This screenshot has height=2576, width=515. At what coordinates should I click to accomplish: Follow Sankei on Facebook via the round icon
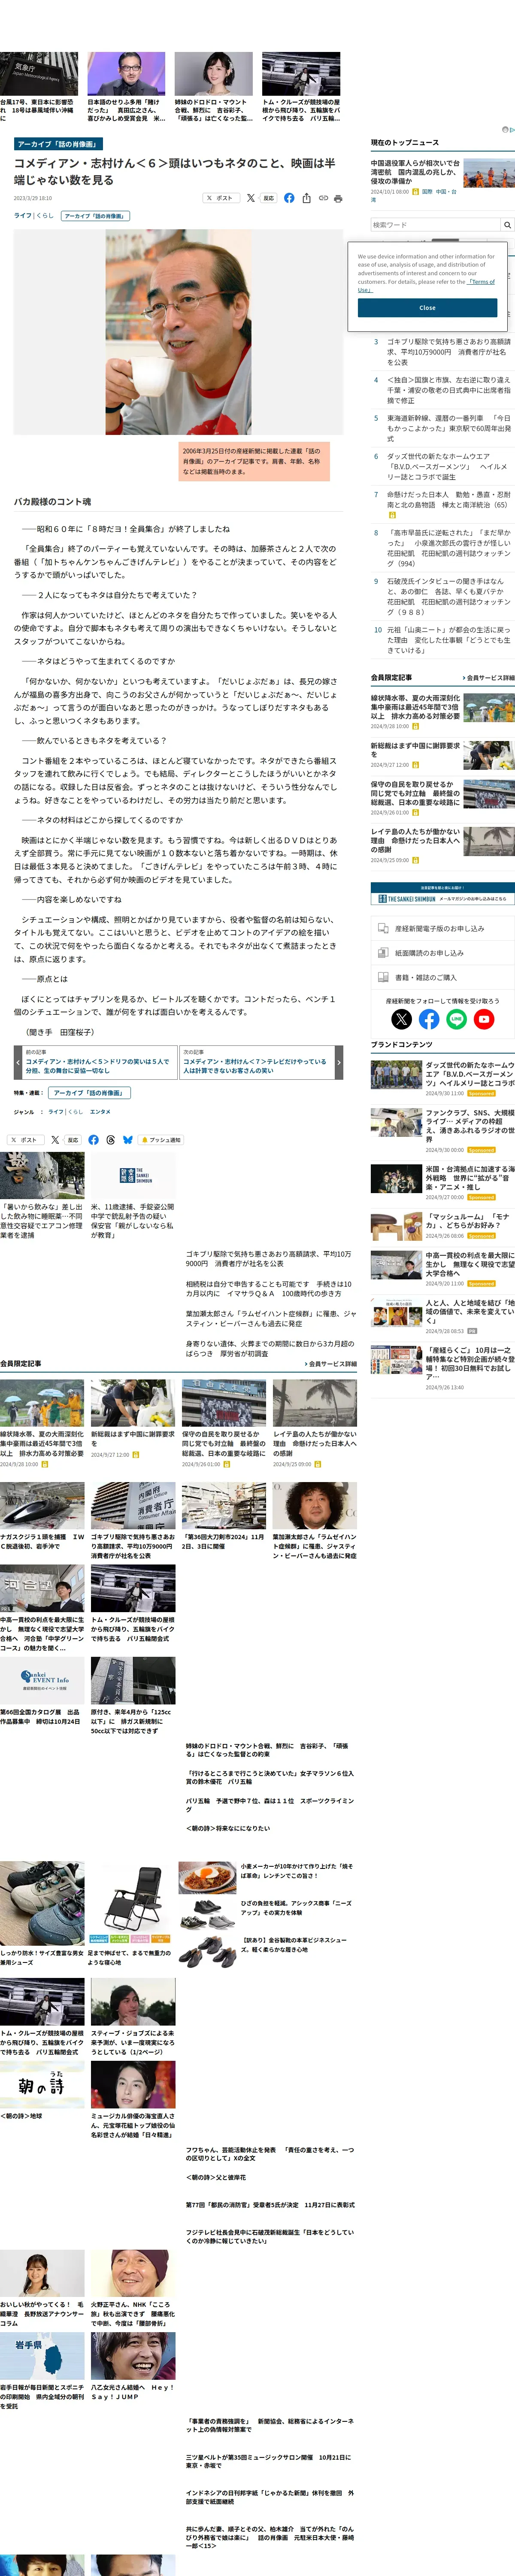(429, 1019)
